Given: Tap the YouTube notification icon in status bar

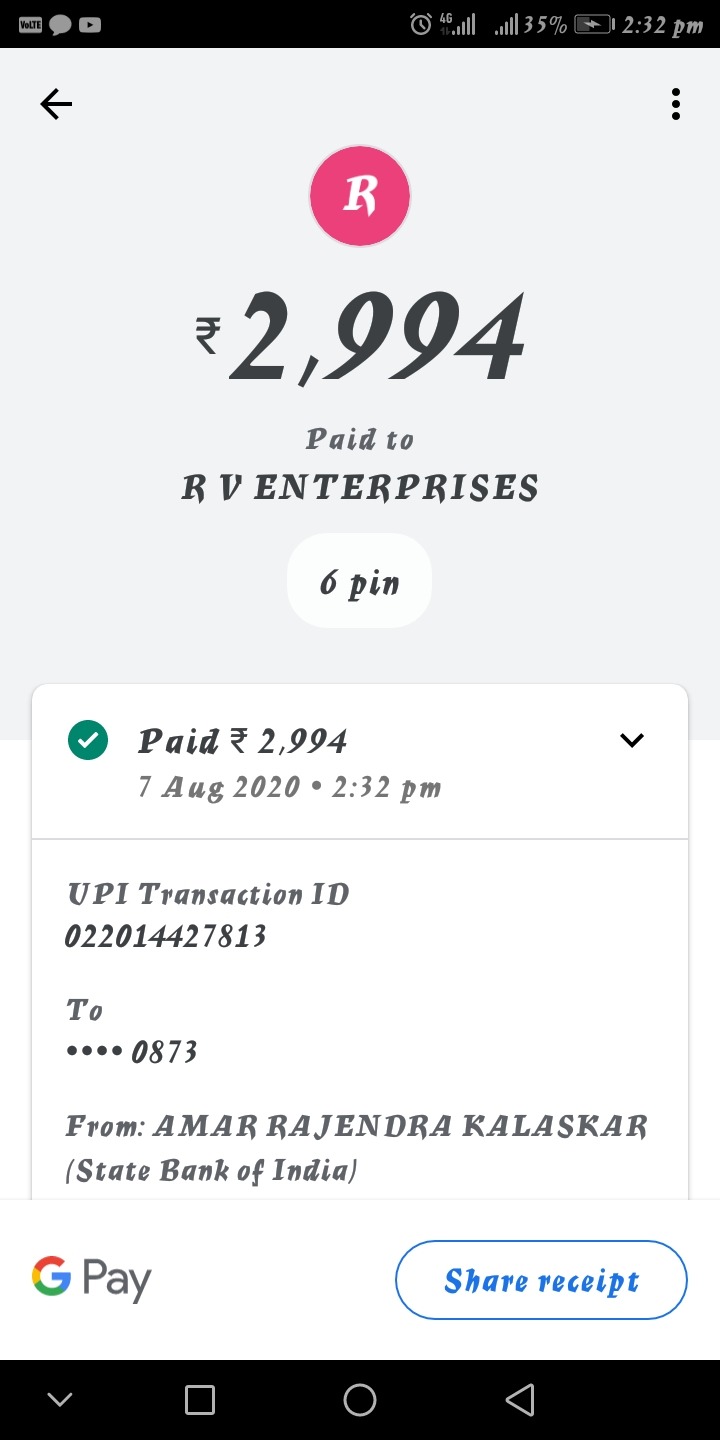Looking at the screenshot, I should [90, 24].
